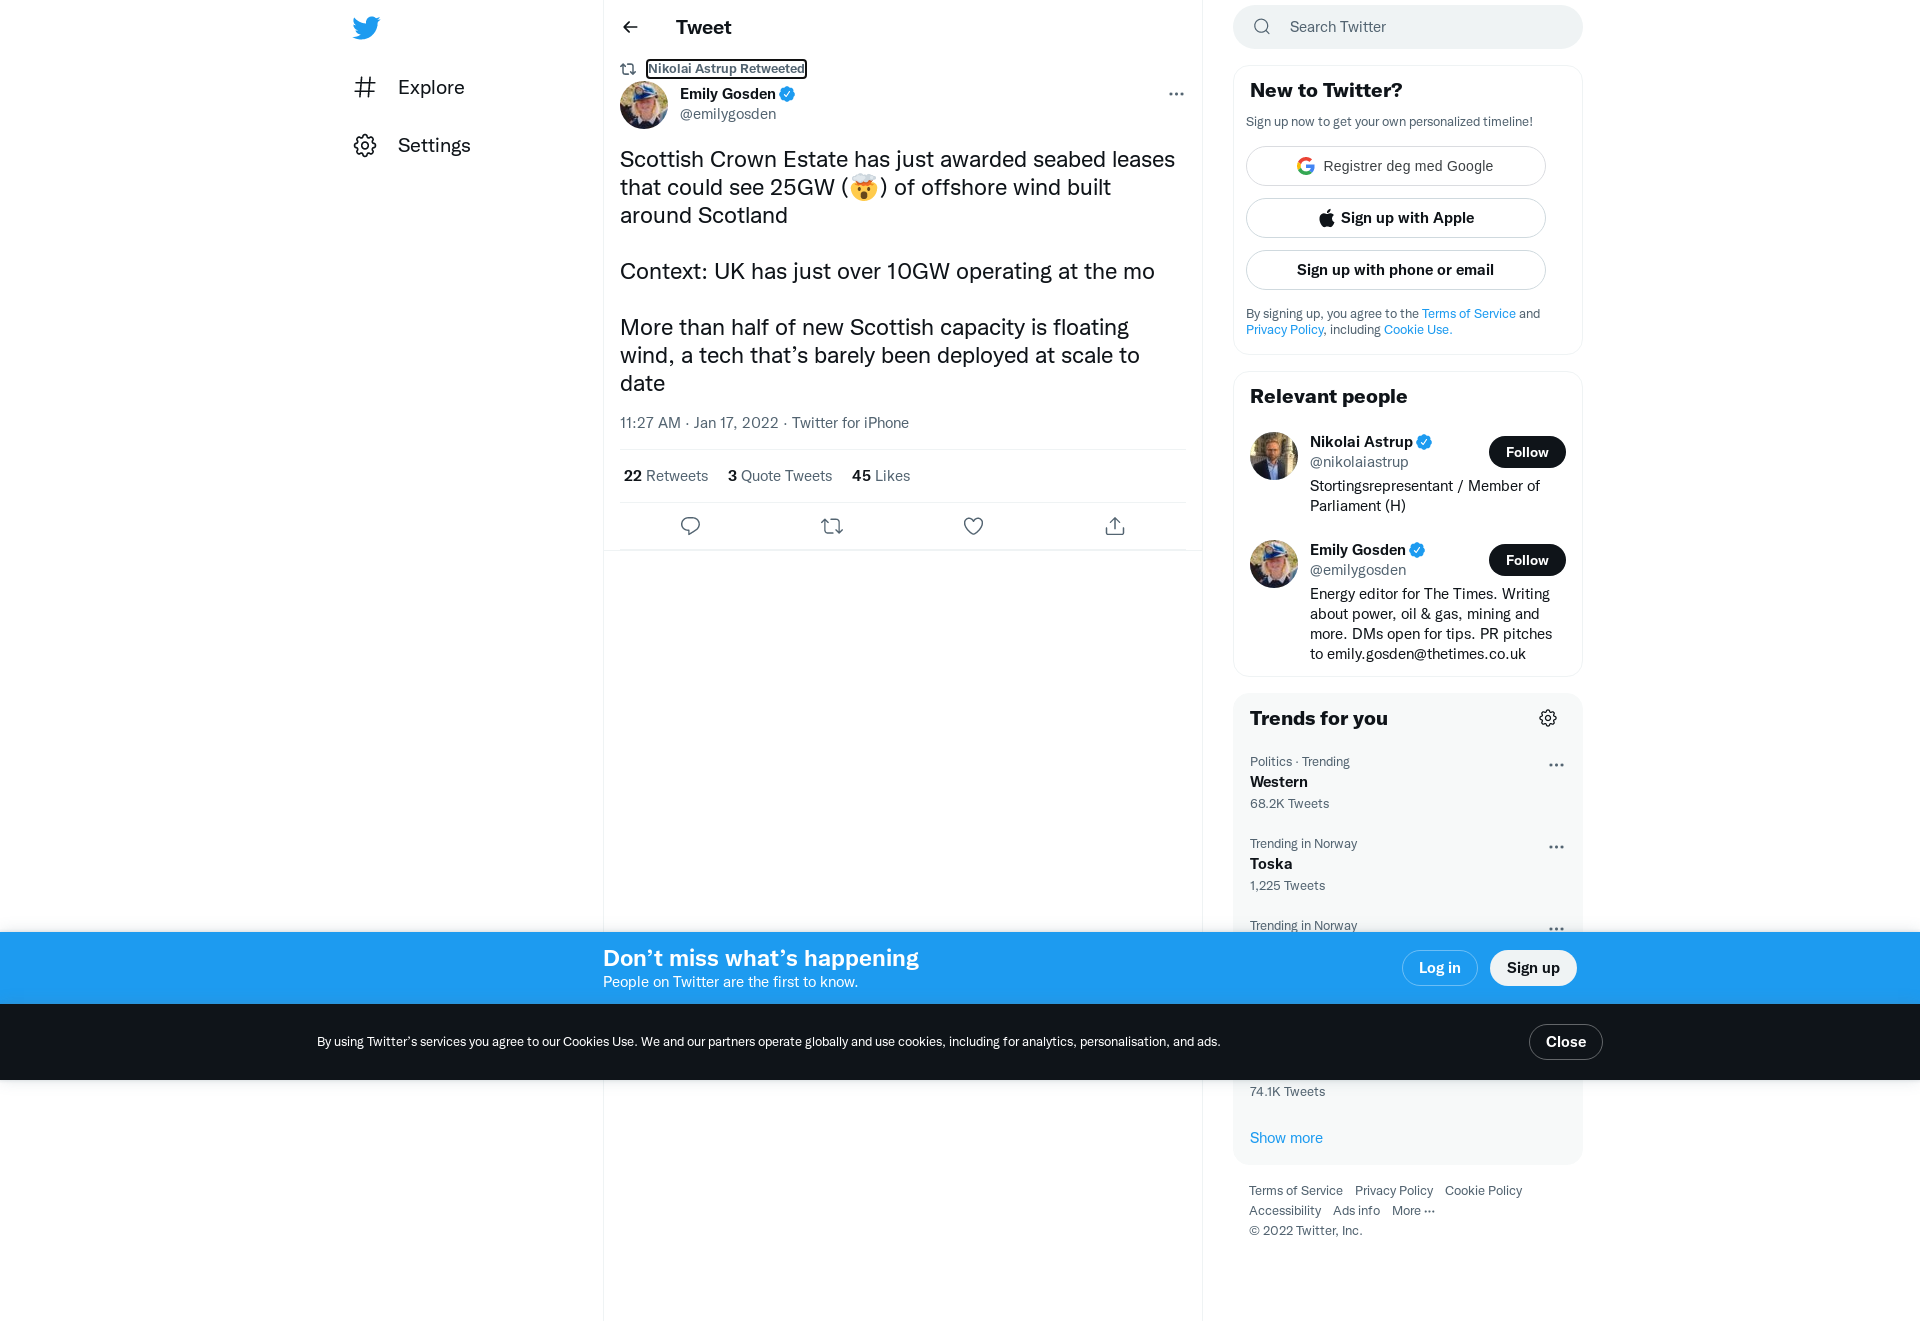
Task: Share the tweet using the share icon
Action: [x=1115, y=526]
